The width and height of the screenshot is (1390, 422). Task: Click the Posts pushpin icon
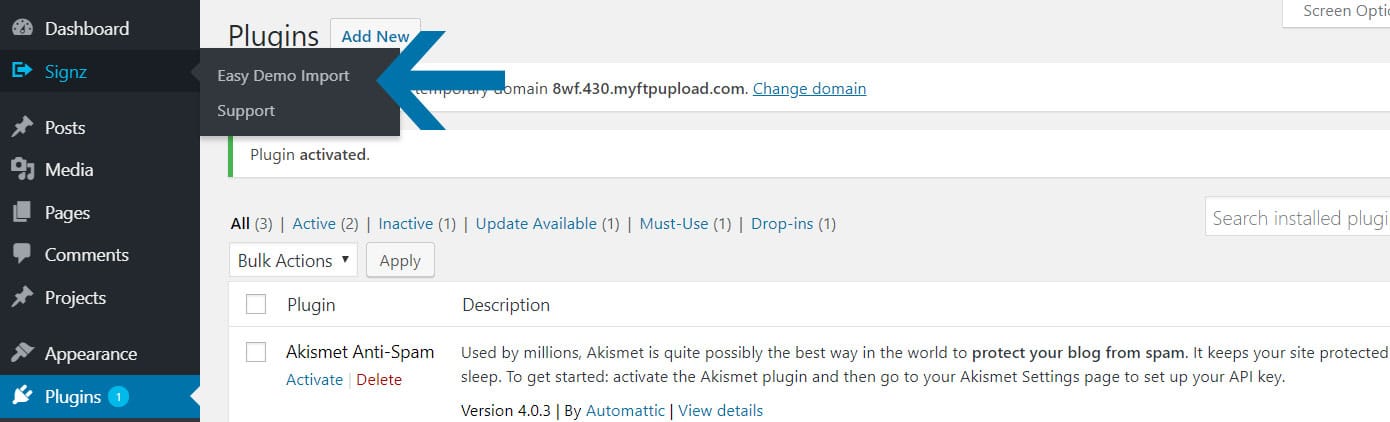22,128
